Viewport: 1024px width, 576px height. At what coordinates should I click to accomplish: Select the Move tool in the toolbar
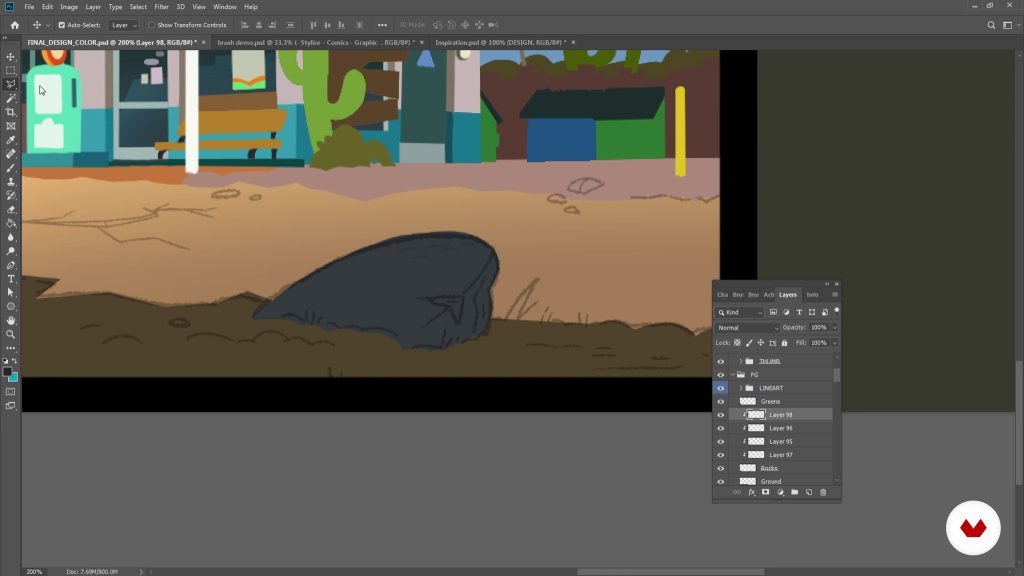(11, 57)
